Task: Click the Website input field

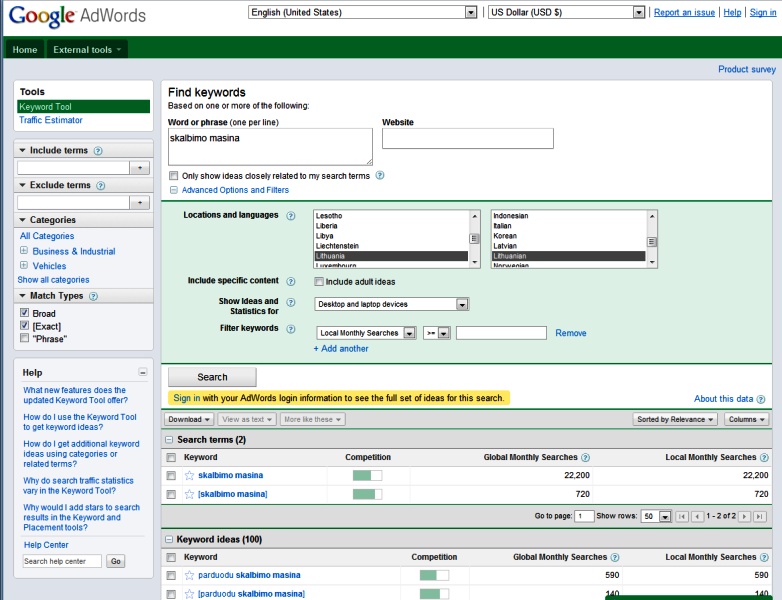Action: [468, 138]
